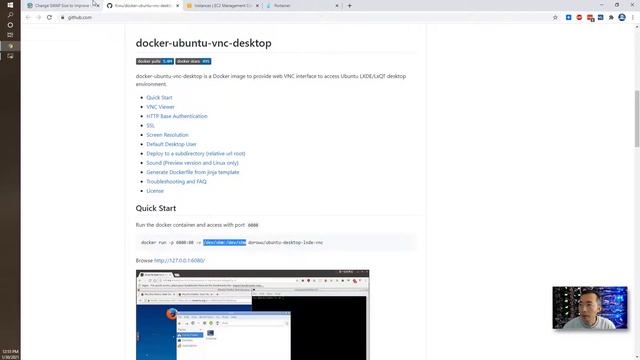Open Troubleshooting and FAQ link
The image size is (640, 360).
(x=176, y=182)
